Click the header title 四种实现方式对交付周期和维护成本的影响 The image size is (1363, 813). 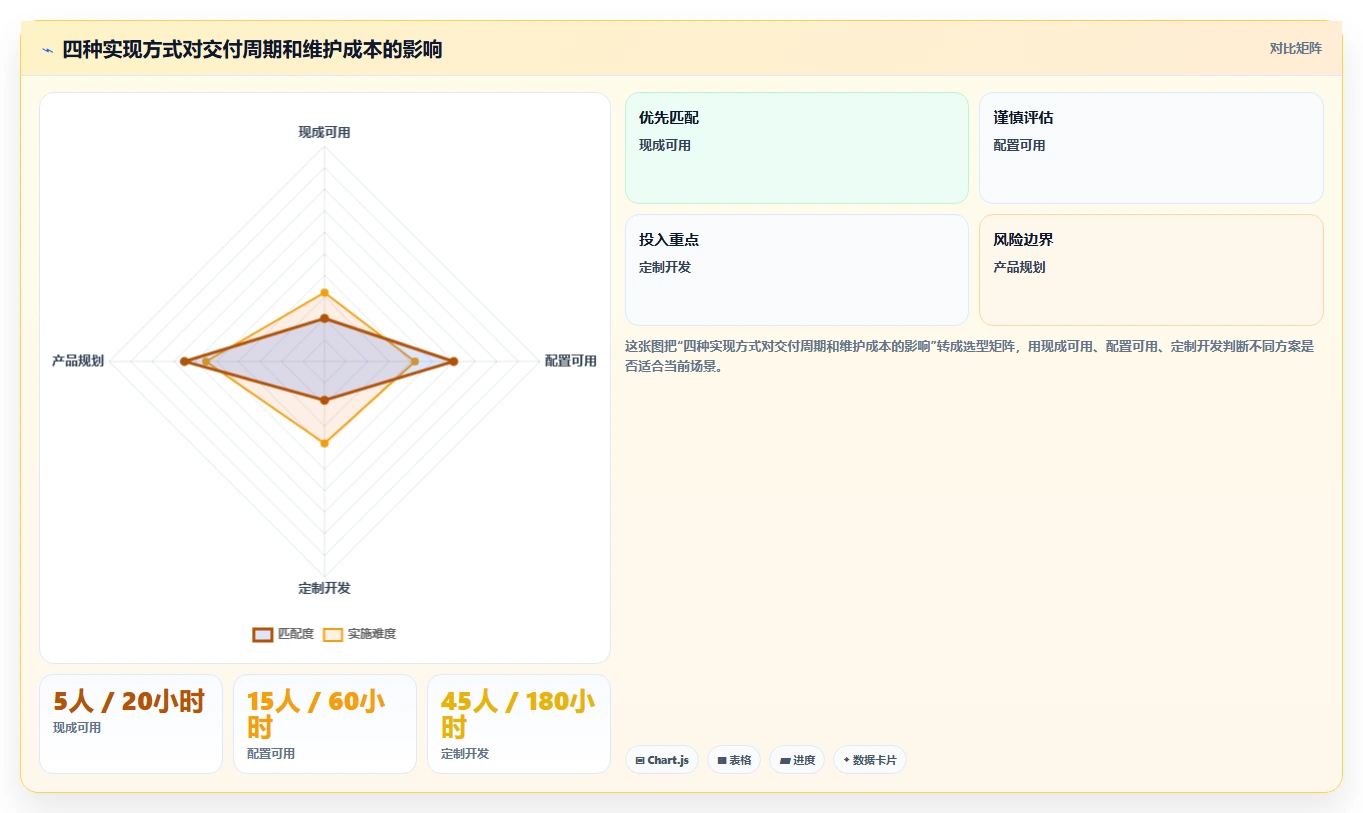pyautogui.click(x=252, y=49)
